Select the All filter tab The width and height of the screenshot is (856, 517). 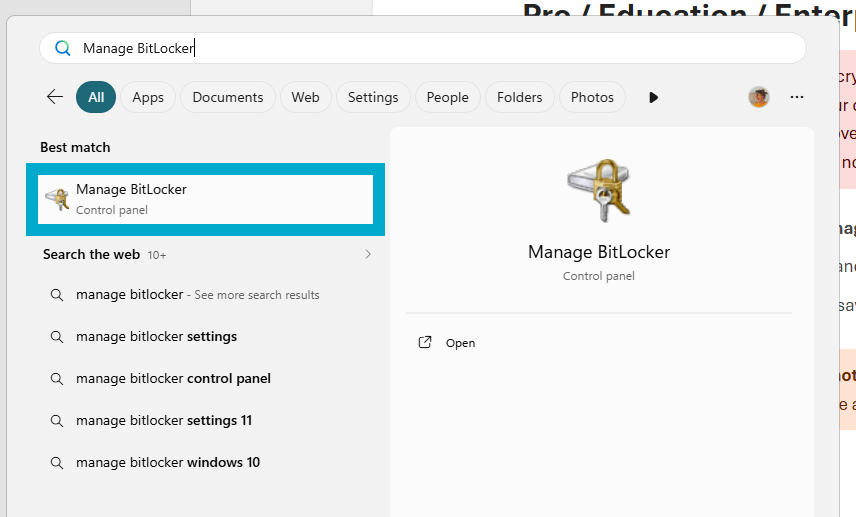coord(96,97)
